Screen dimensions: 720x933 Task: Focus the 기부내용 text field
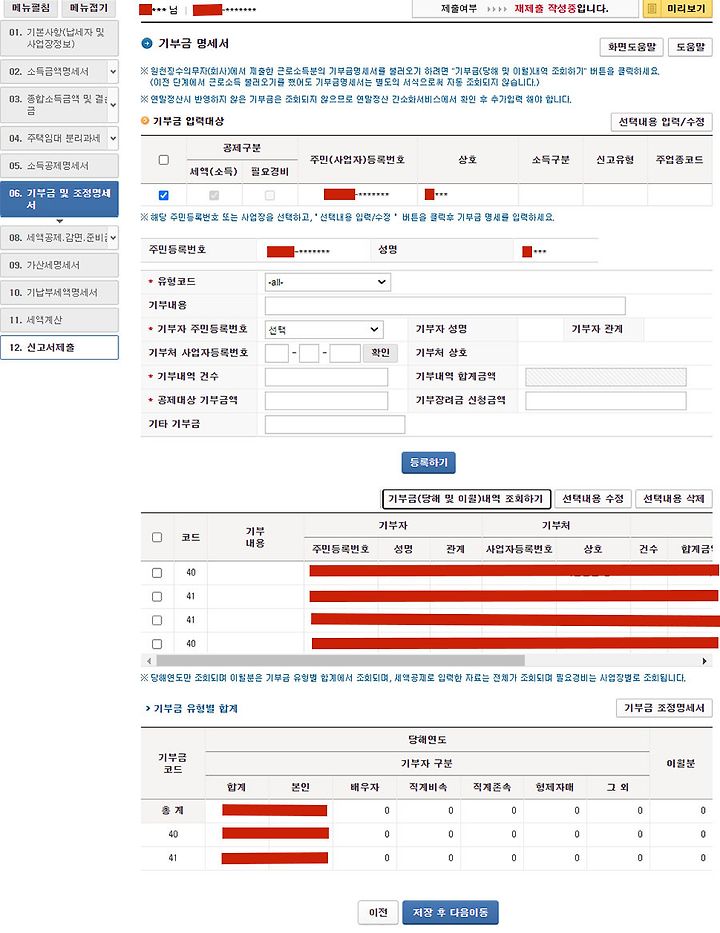click(445, 306)
